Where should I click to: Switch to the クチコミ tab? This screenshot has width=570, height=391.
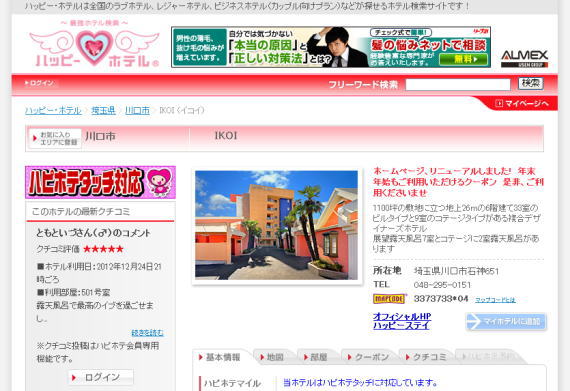pyautogui.click(x=426, y=357)
